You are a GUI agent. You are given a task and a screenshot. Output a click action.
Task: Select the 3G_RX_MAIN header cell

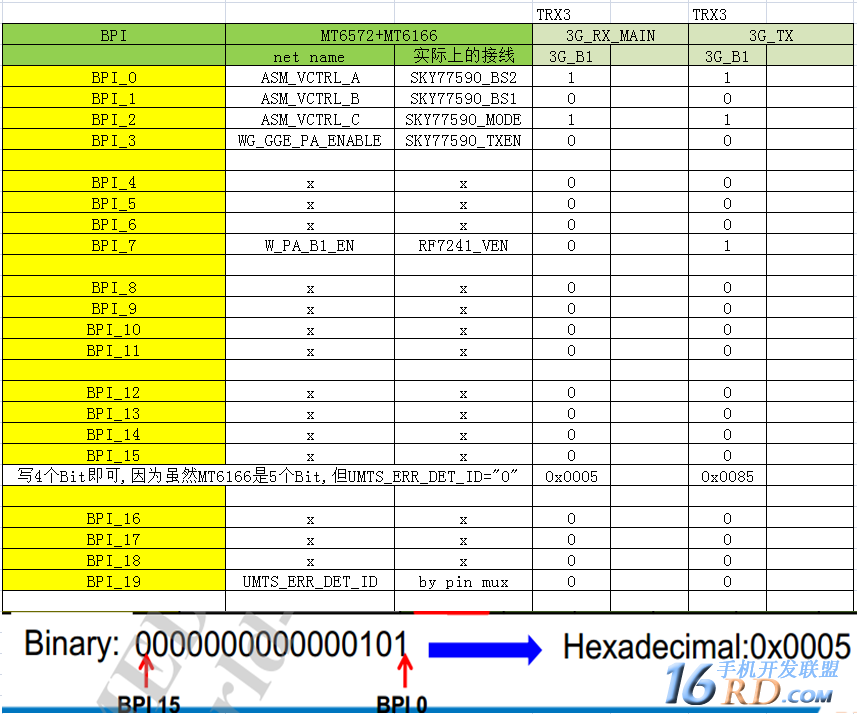click(610, 35)
